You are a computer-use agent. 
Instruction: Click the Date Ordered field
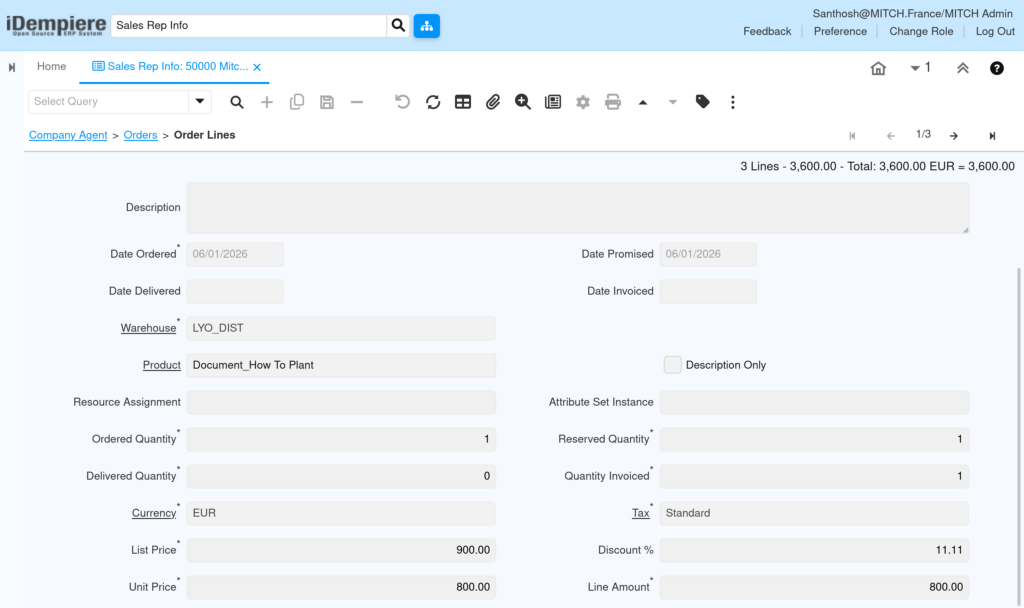pyautogui.click(x=235, y=254)
